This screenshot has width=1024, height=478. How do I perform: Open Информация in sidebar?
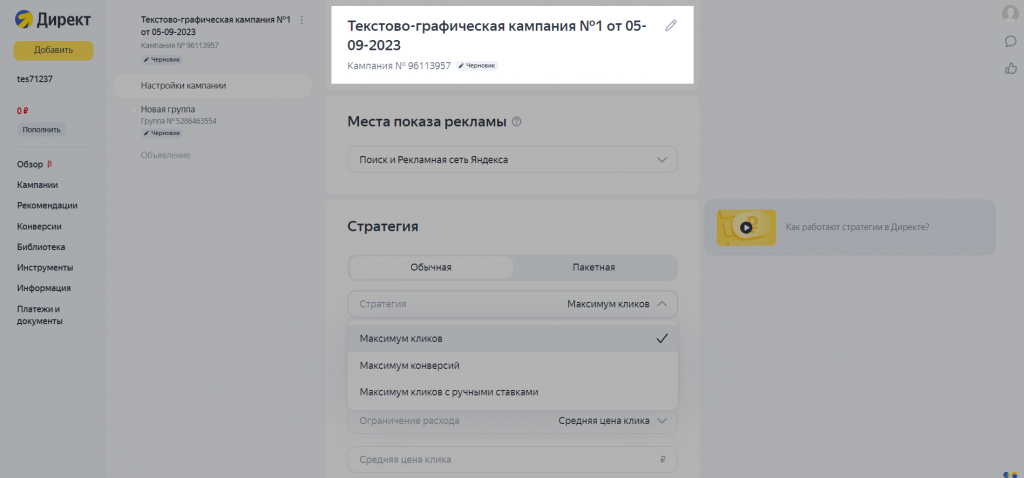point(44,288)
